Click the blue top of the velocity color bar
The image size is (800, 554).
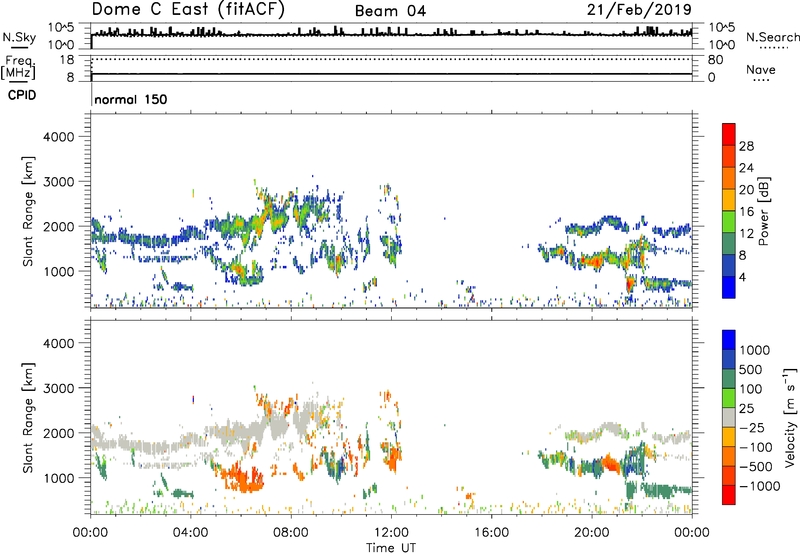point(729,340)
